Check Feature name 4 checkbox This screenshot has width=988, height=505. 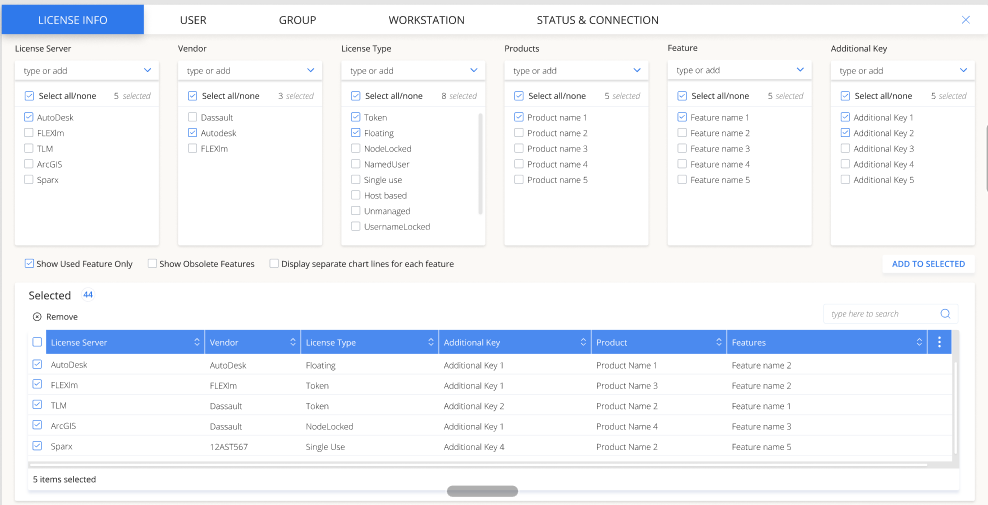pos(682,165)
